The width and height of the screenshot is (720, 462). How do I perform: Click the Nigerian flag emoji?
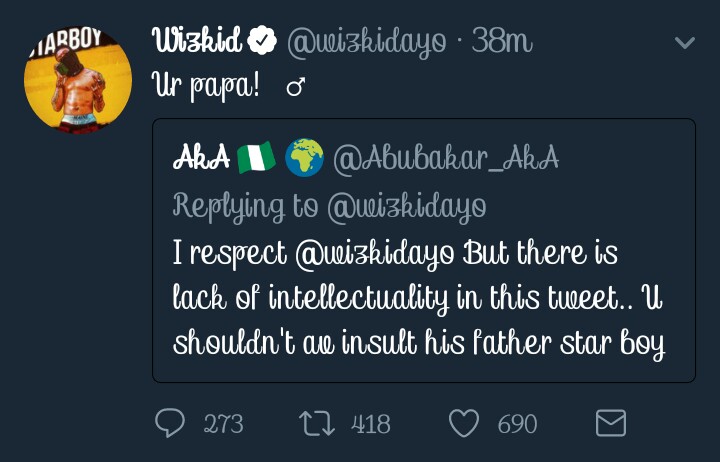pyautogui.click(x=257, y=157)
